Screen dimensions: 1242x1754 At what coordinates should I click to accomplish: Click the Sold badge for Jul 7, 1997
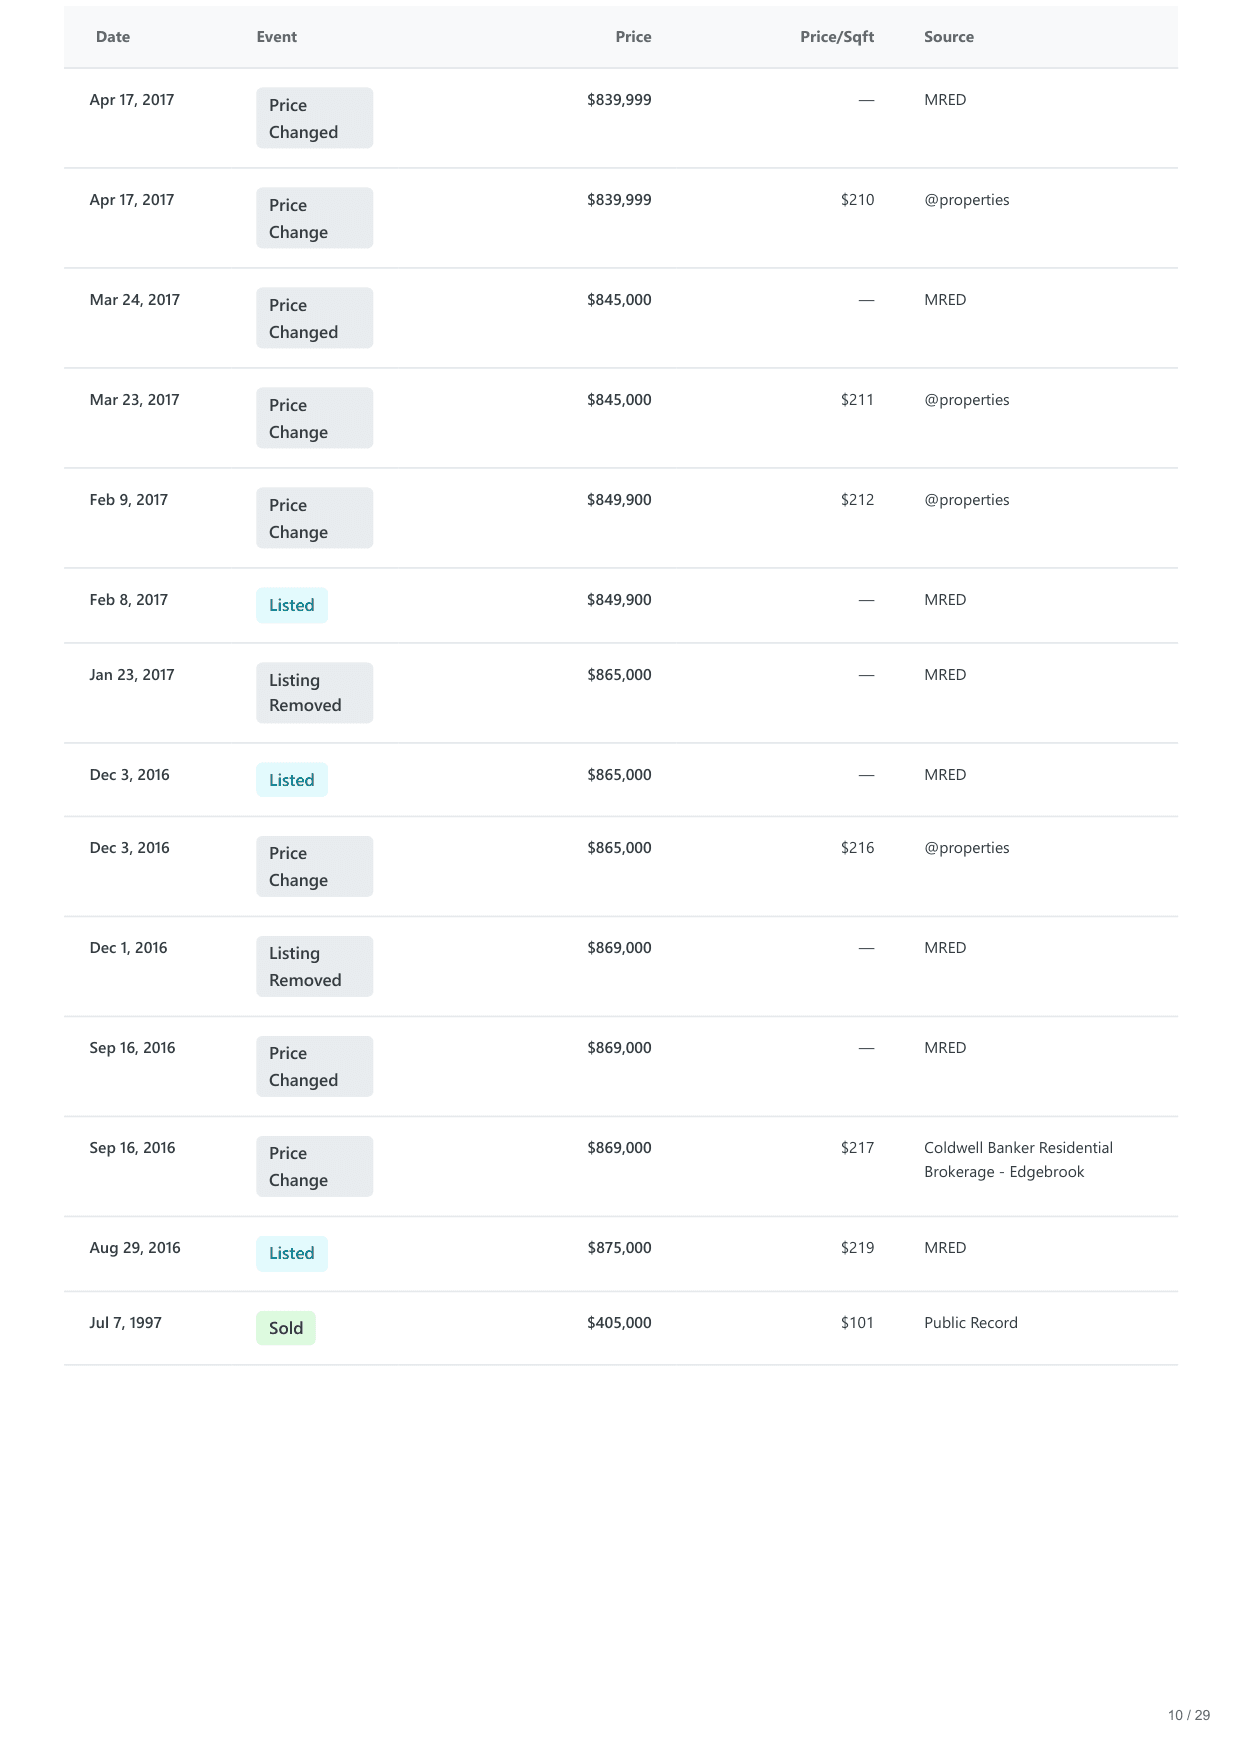click(x=286, y=1328)
